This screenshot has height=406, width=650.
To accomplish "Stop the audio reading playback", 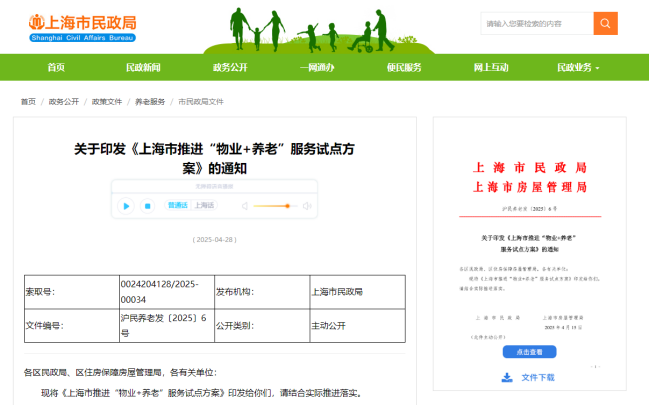I will (x=147, y=206).
